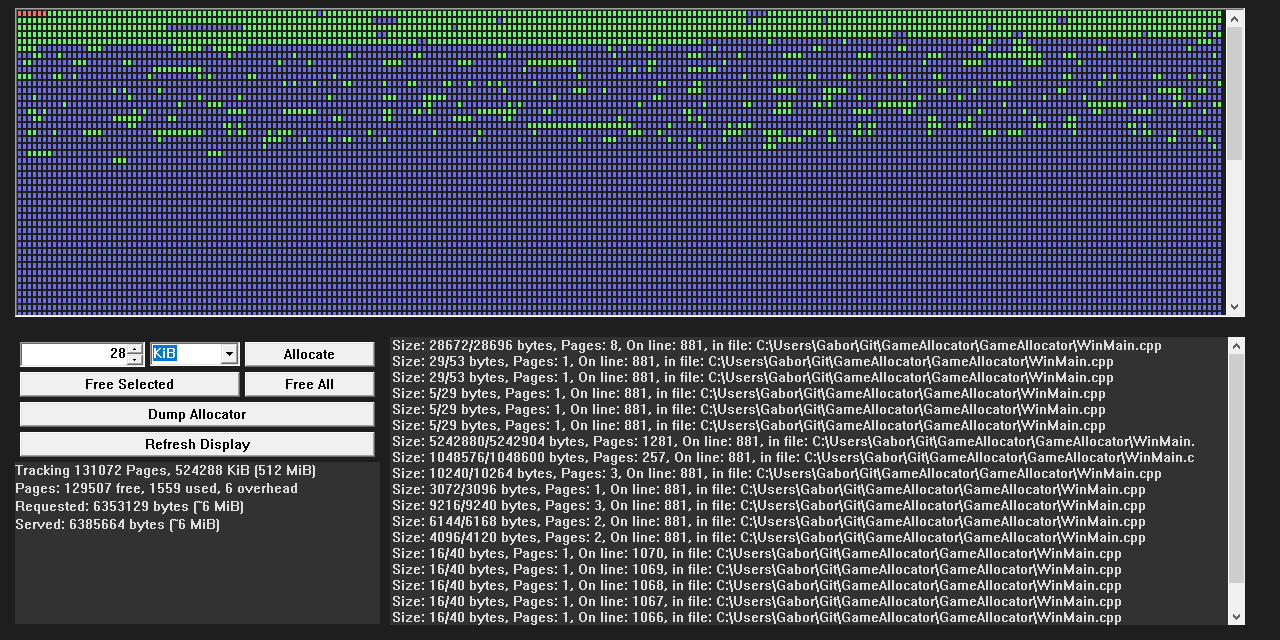The height and width of the screenshot is (640, 1280).
Task: Select the 28672/28696 bytes Pages 8 entry
Action: (x=700, y=345)
